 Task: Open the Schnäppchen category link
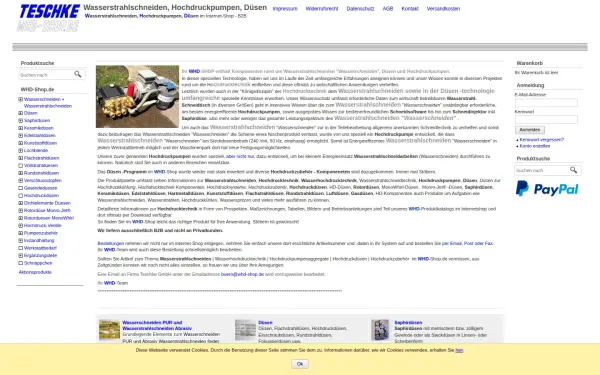click(x=38, y=263)
